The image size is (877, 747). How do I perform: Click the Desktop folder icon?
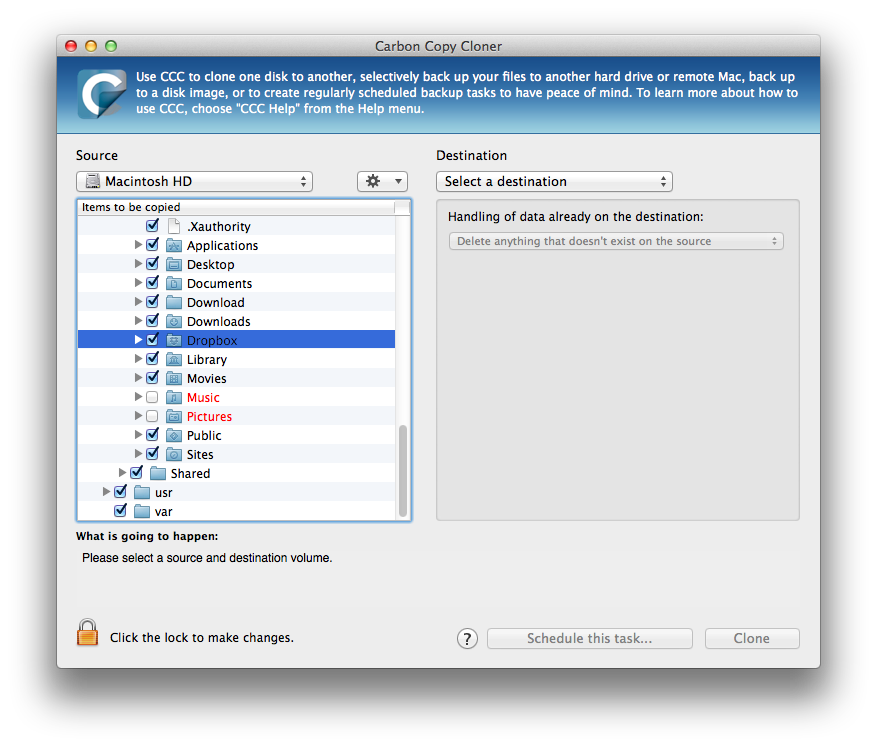click(x=174, y=264)
